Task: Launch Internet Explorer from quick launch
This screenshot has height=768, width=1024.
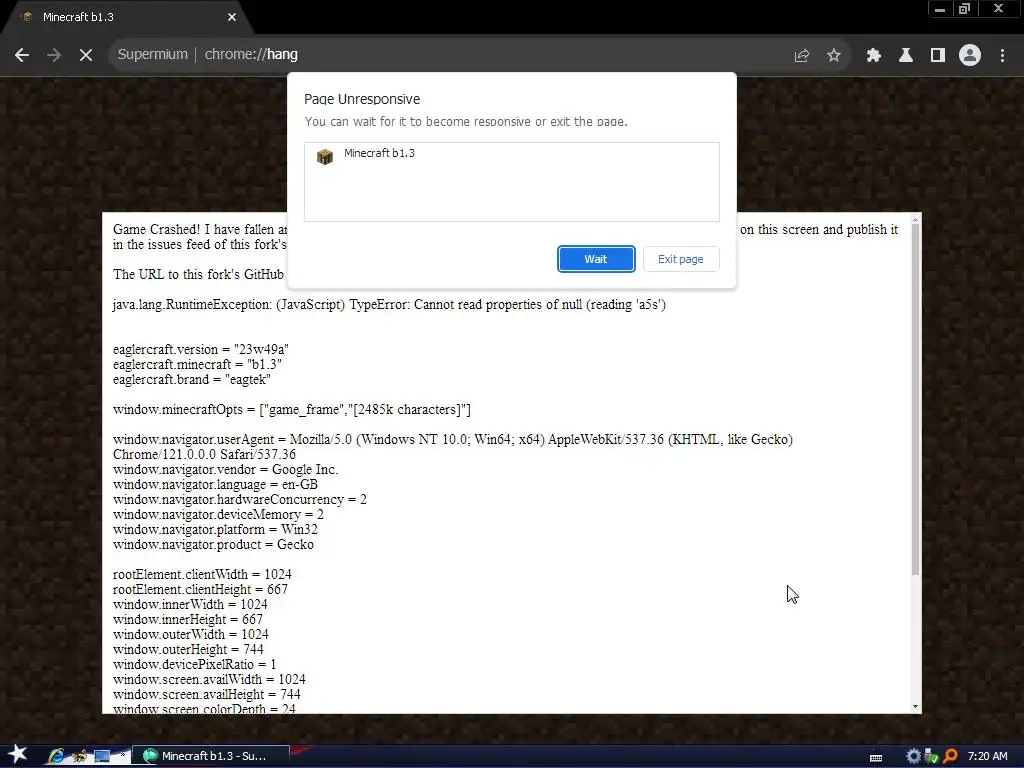Action: [57, 756]
